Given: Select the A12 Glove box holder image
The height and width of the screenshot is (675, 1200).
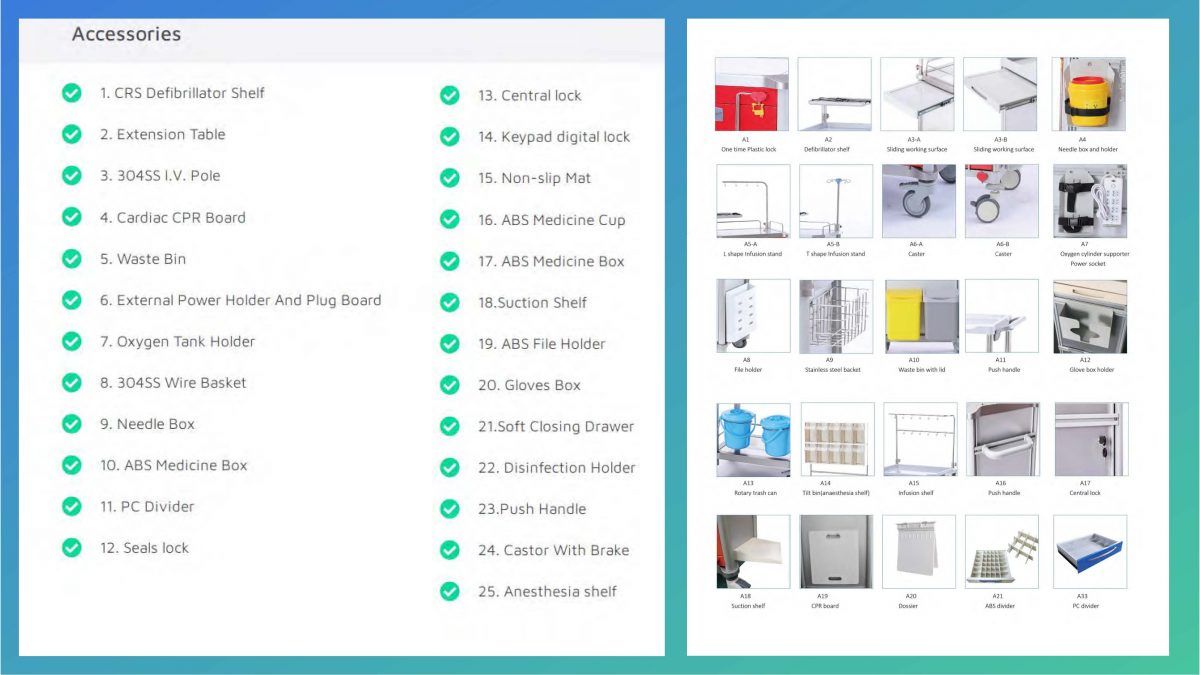Looking at the screenshot, I should pos(1088,315).
